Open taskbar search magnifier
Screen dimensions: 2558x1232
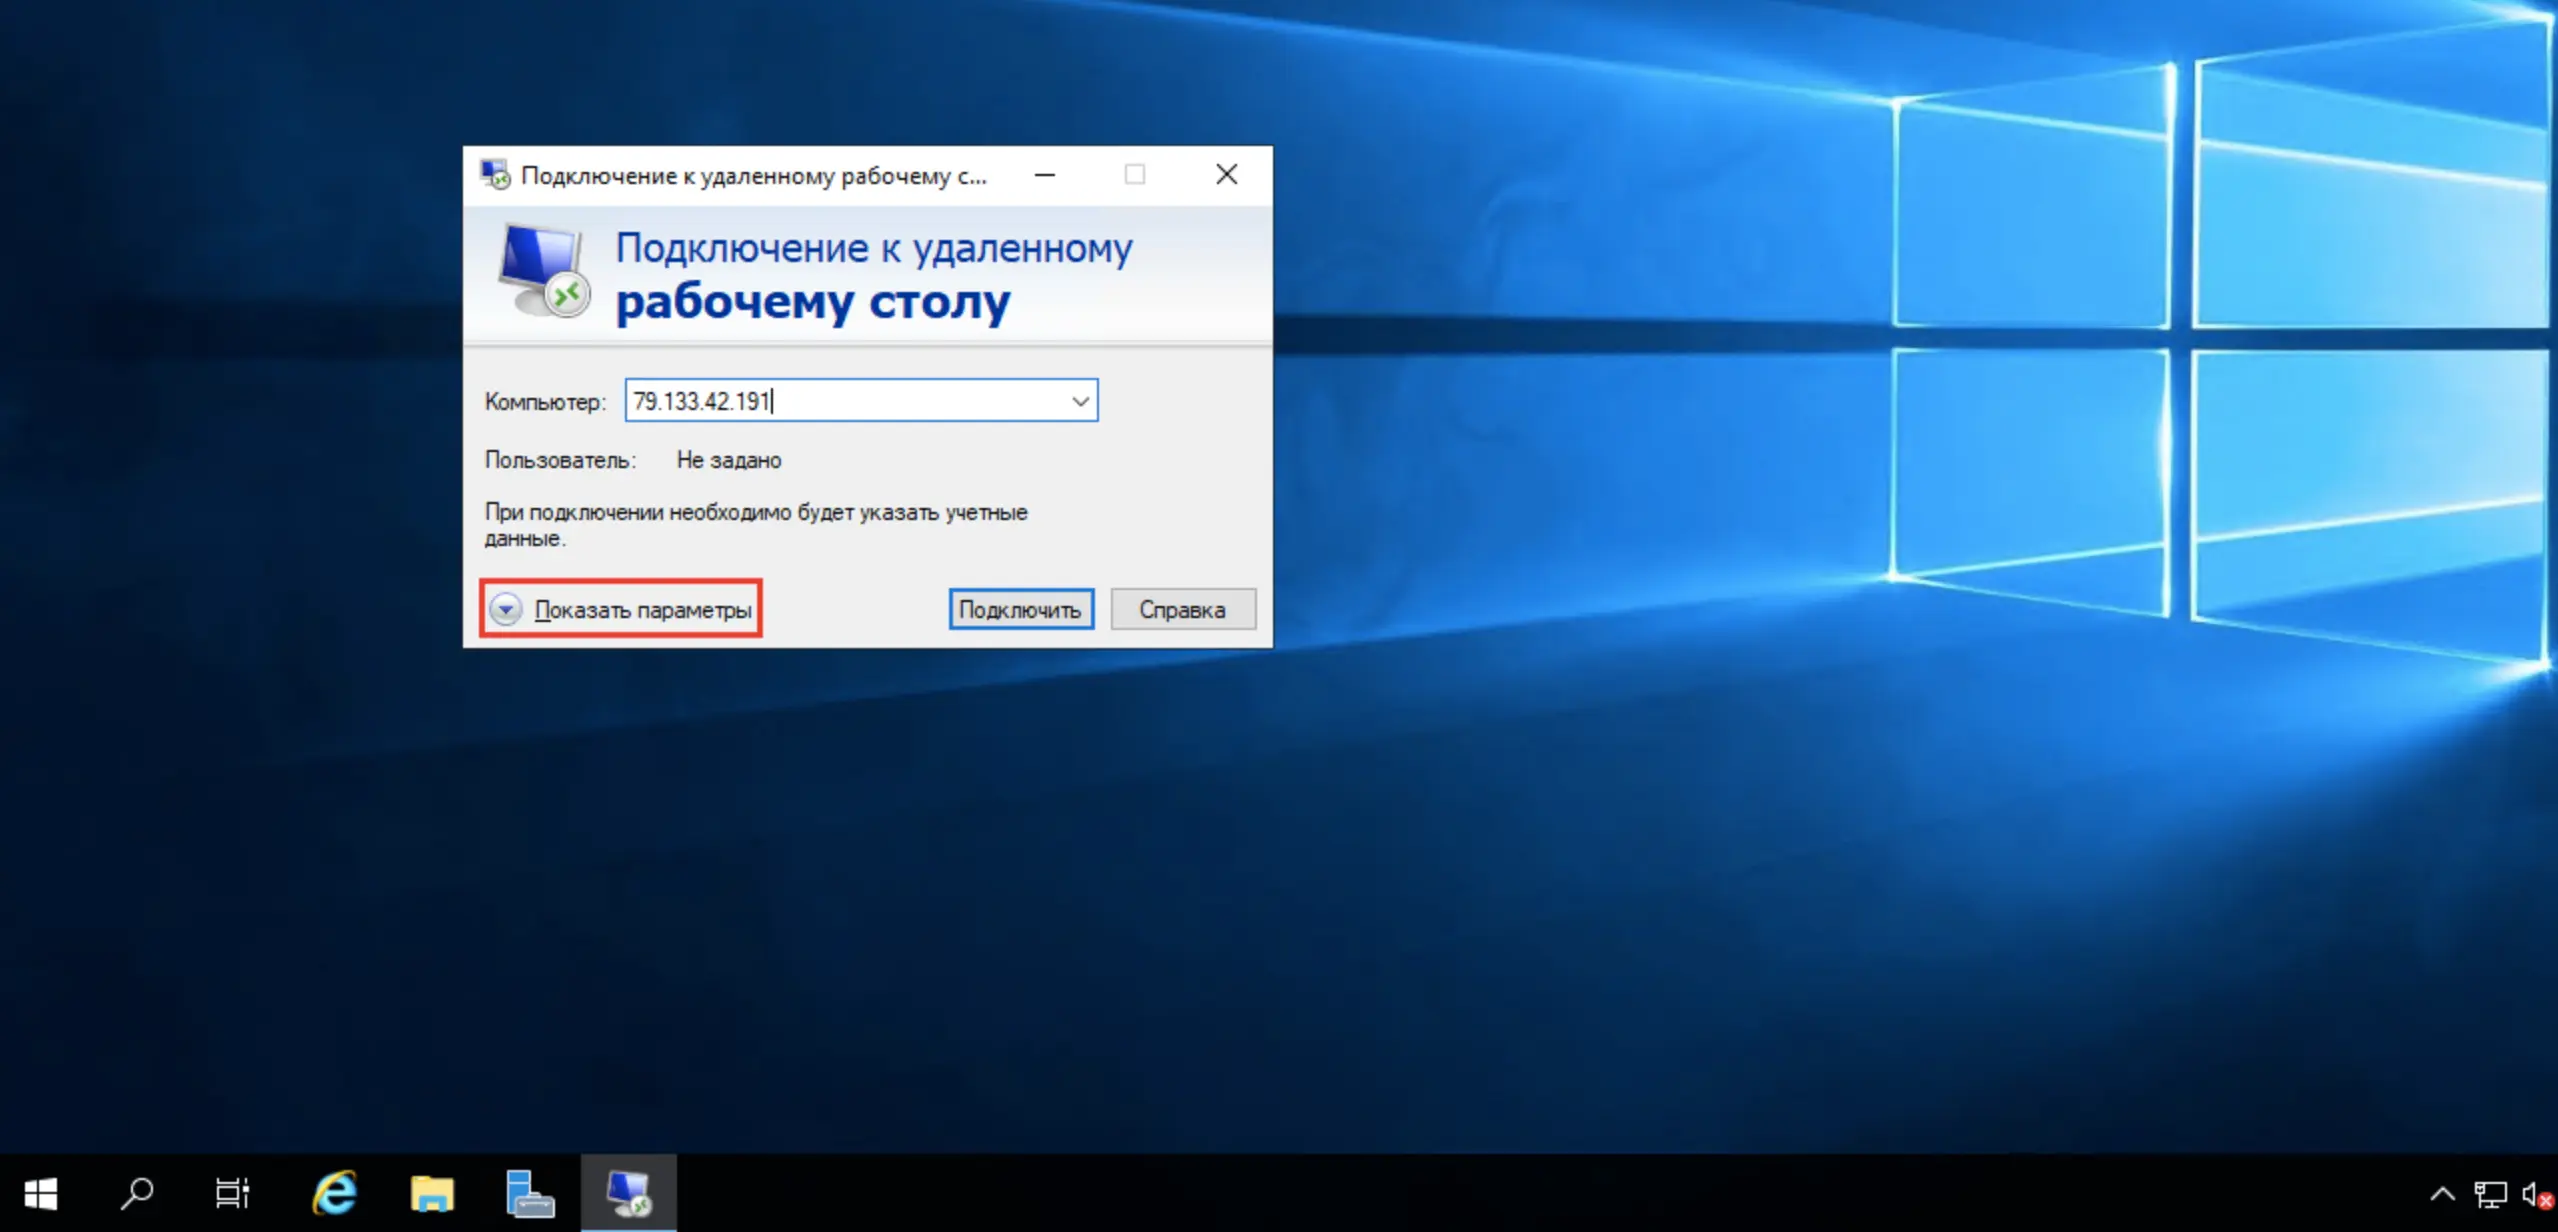(137, 1193)
